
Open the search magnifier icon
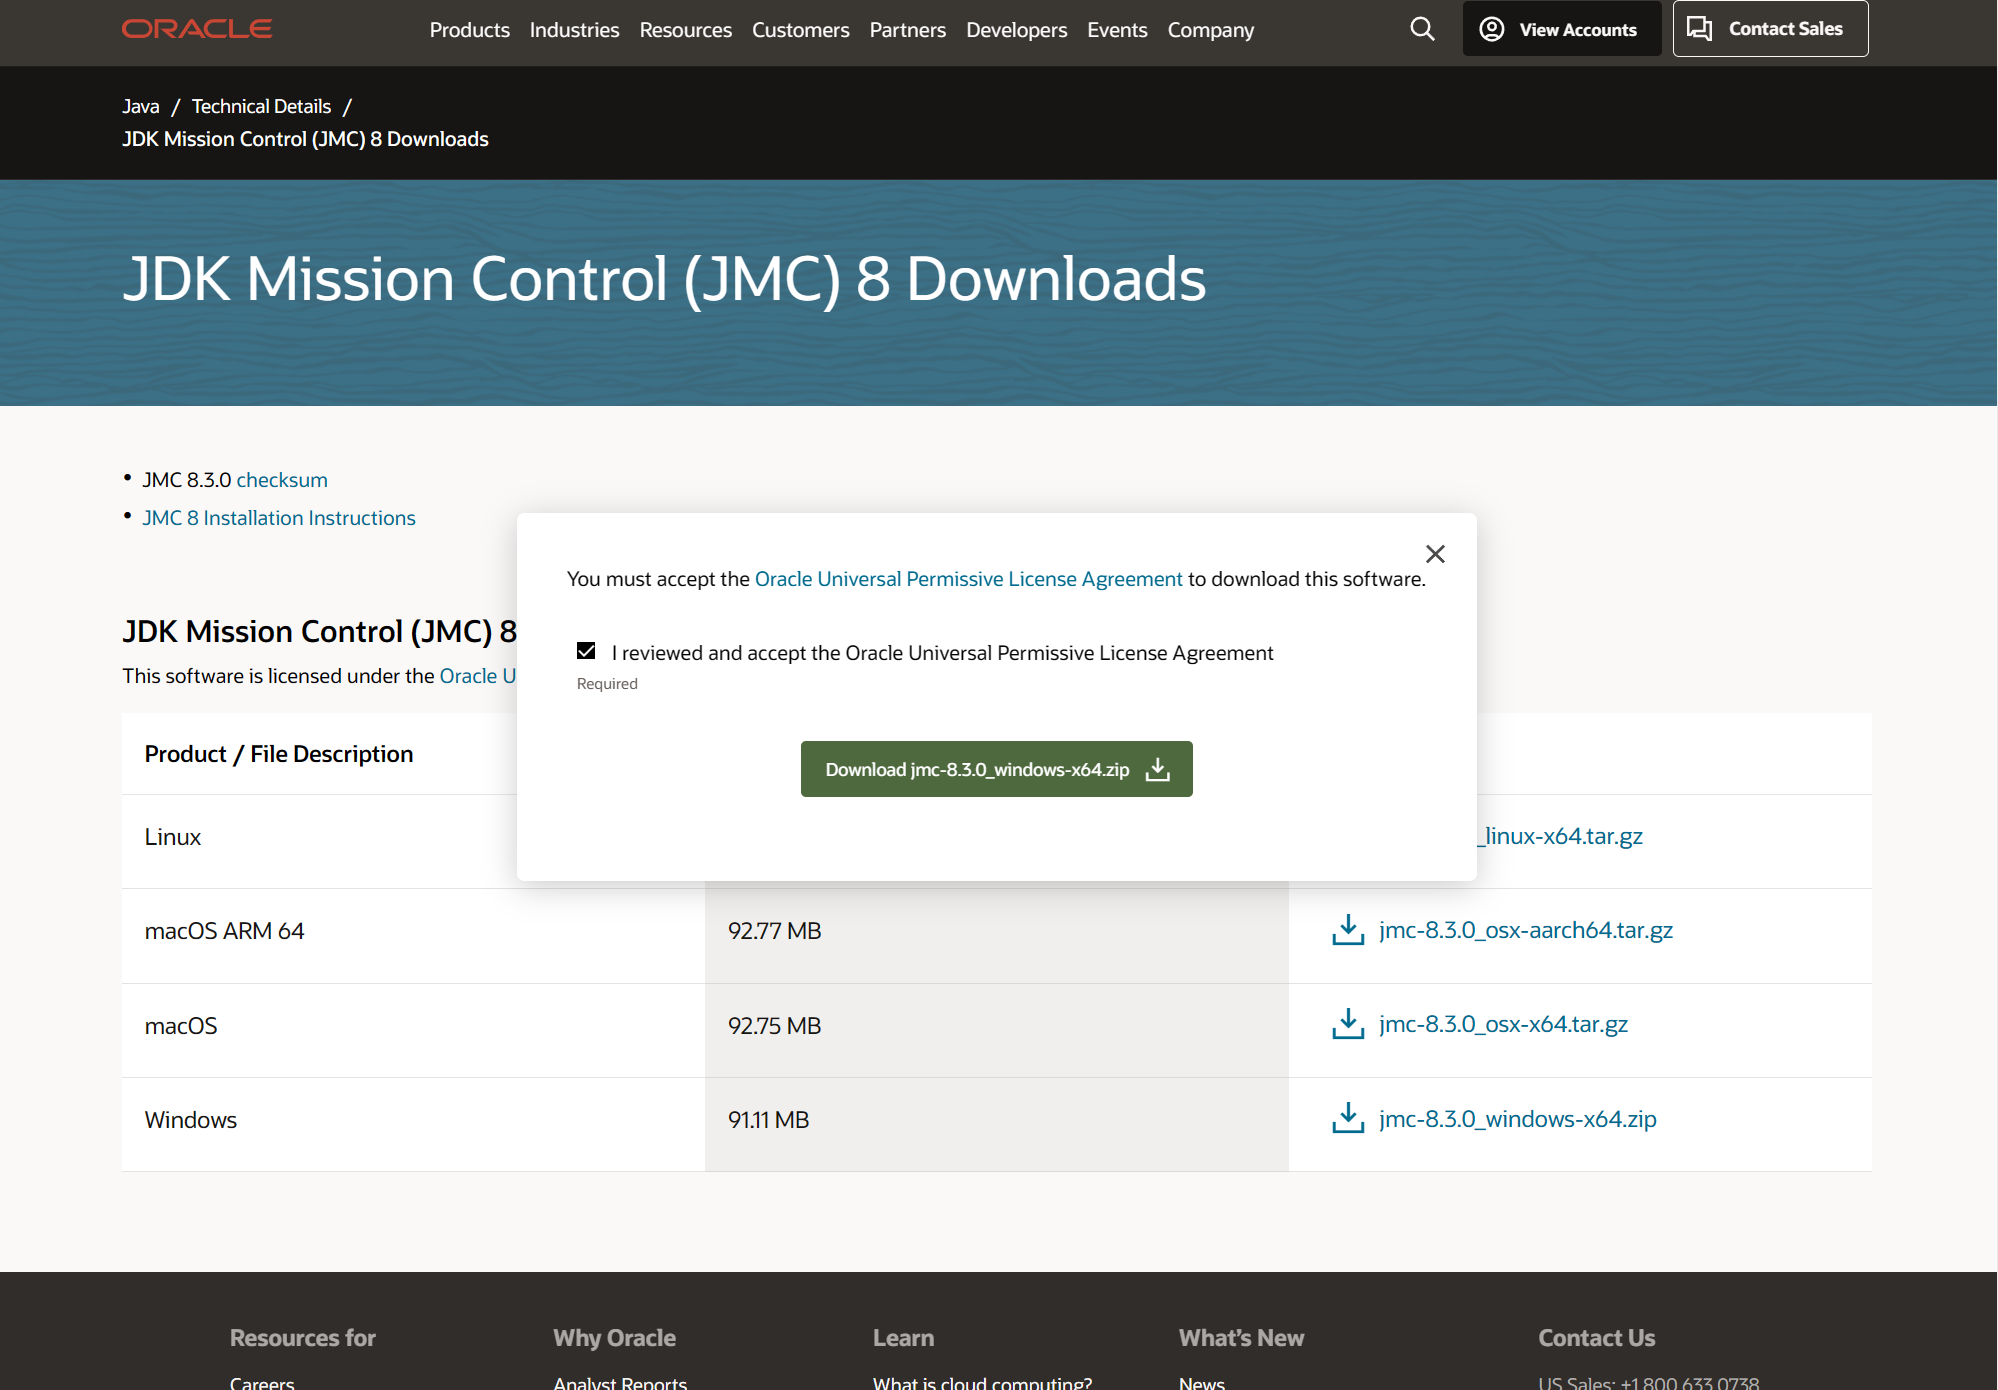(x=1422, y=29)
